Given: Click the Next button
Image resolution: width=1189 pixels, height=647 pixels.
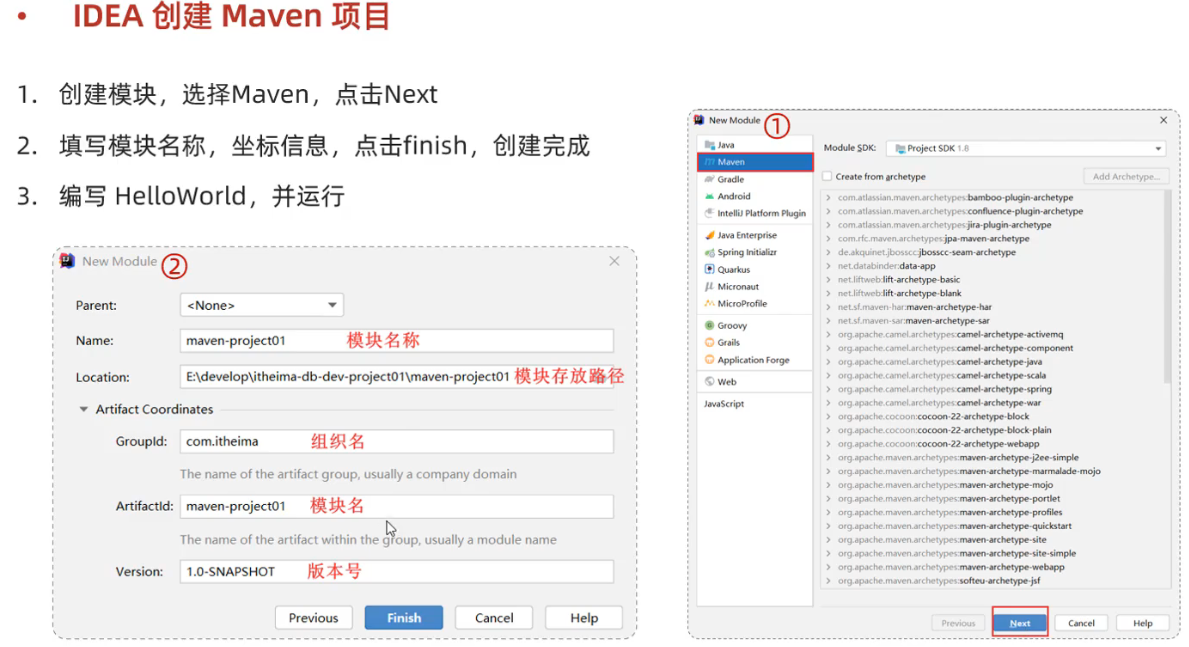Looking at the screenshot, I should [x=1020, y=623].
